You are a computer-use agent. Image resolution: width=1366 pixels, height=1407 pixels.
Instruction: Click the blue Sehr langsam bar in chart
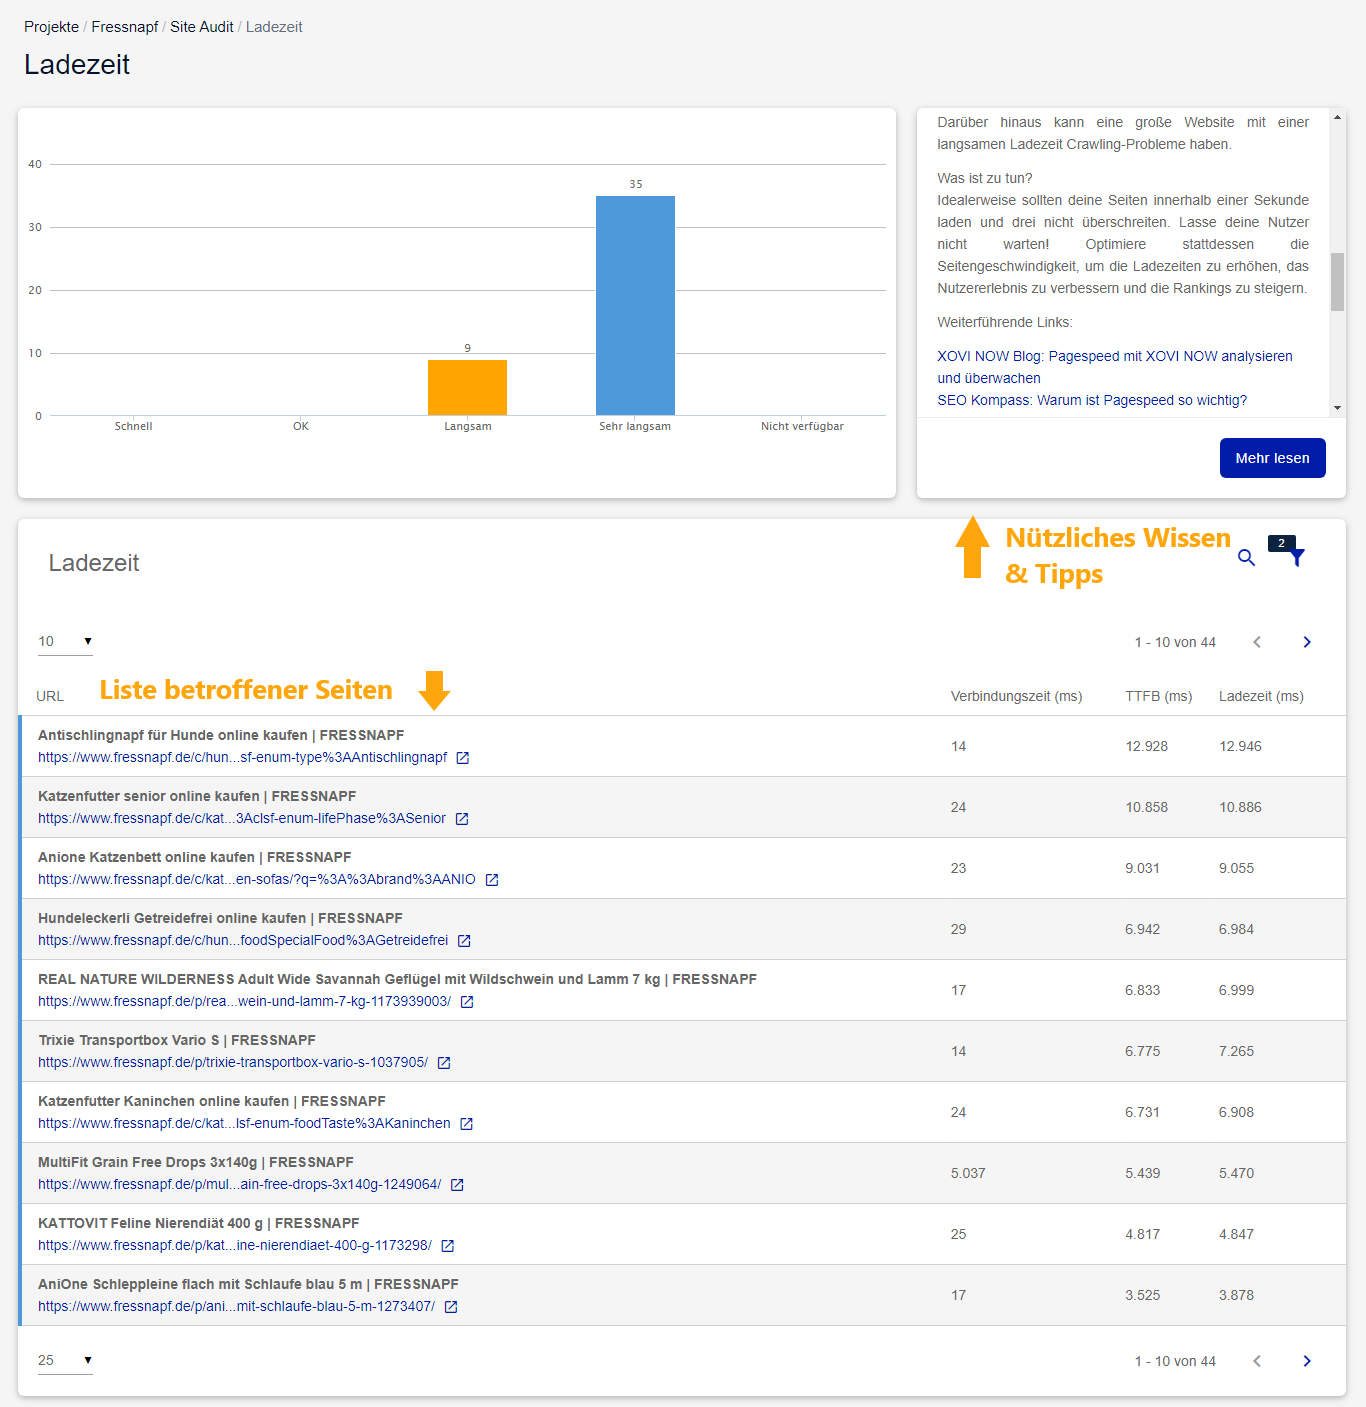(x=635, y=305)
